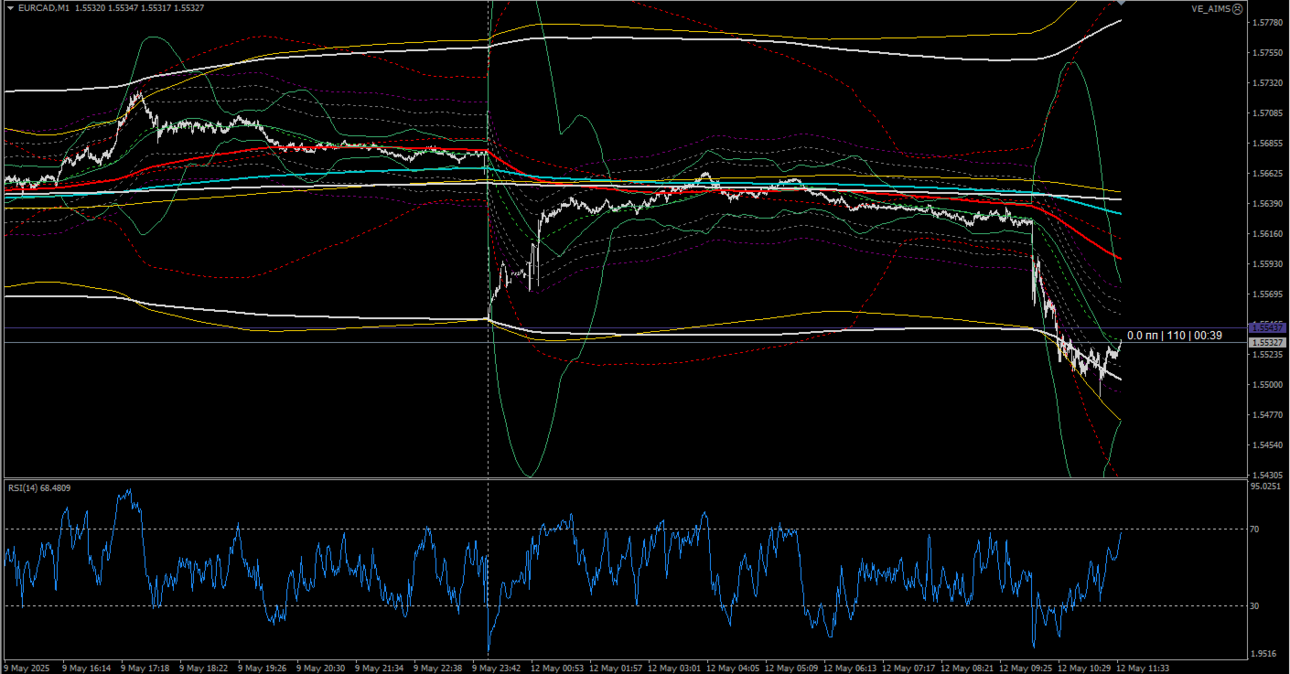Click the 12 May 03:01 time label
This screenshot has height=674, width=1290.
click(675, 667)
